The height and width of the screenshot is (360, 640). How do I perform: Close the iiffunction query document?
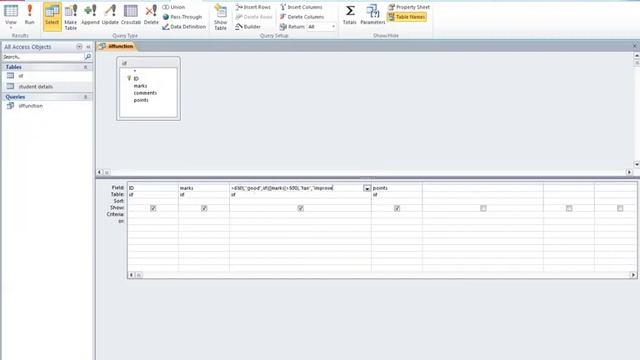tap(635, 46)
